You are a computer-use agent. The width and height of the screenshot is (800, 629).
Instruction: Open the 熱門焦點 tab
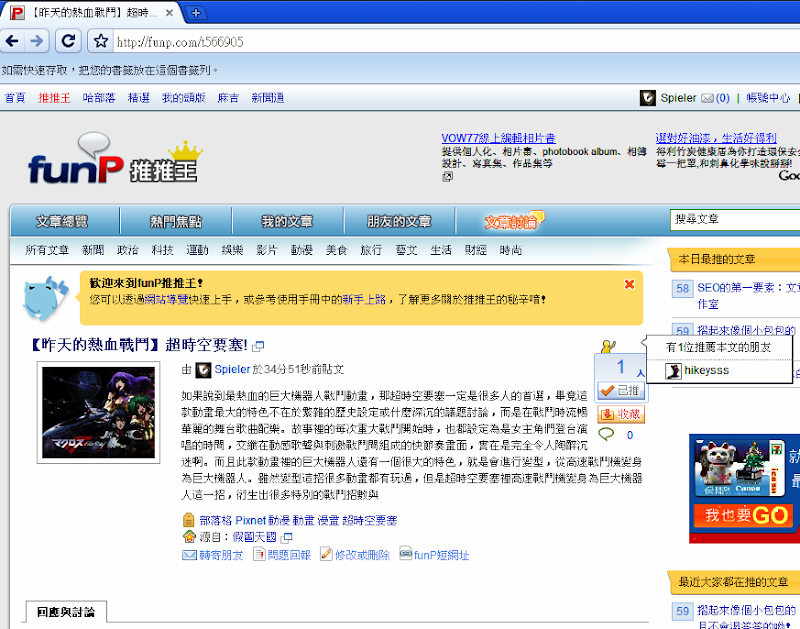point(176,221)
